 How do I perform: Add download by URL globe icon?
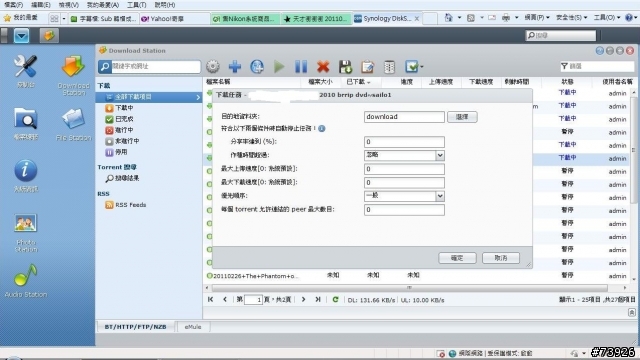pos(257,67)
